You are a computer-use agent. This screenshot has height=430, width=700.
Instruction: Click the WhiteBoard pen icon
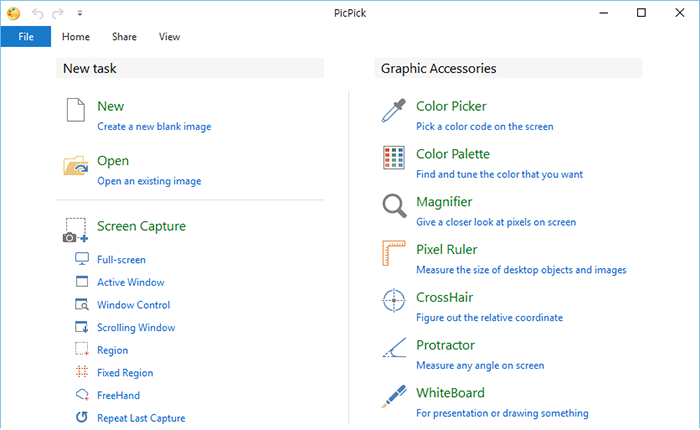tap(393, 397)
